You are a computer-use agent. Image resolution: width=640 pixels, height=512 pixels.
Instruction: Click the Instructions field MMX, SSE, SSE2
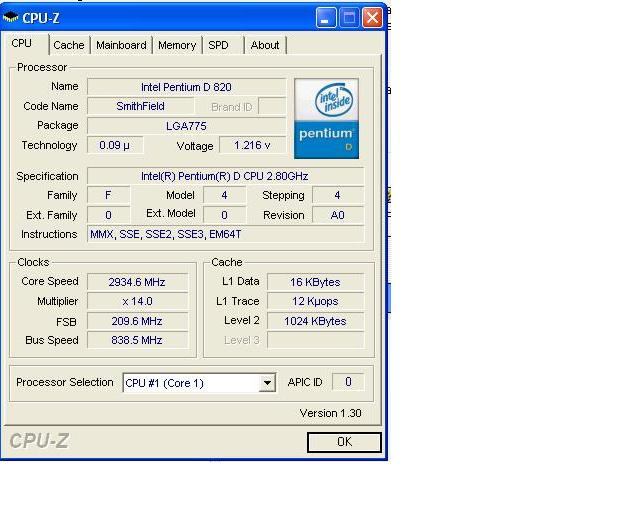click(225, 234)
